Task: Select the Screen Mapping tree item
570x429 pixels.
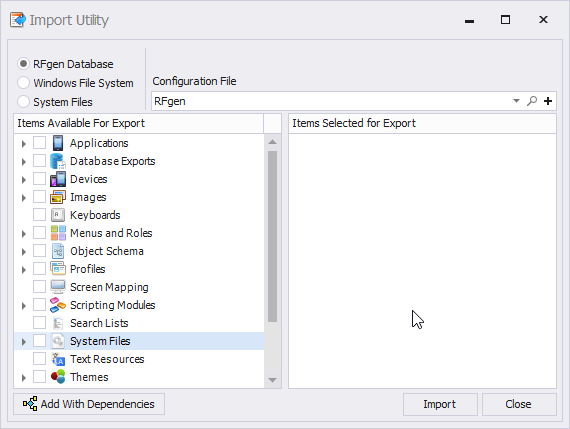Action: pos(109,287)
